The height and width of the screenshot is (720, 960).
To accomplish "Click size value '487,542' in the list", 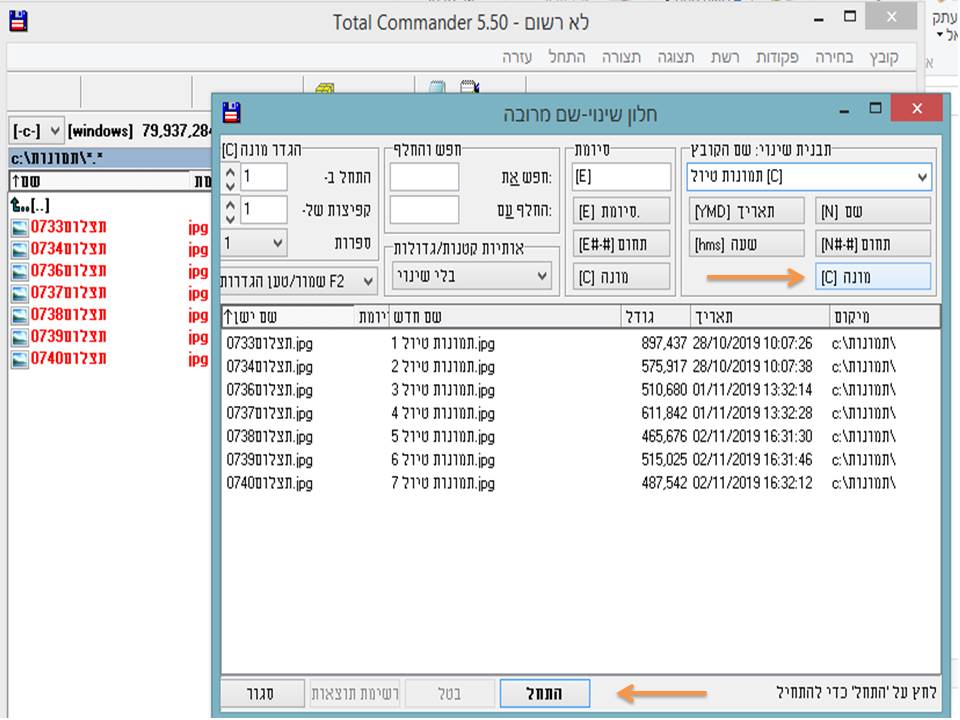I will click(664, 483).
